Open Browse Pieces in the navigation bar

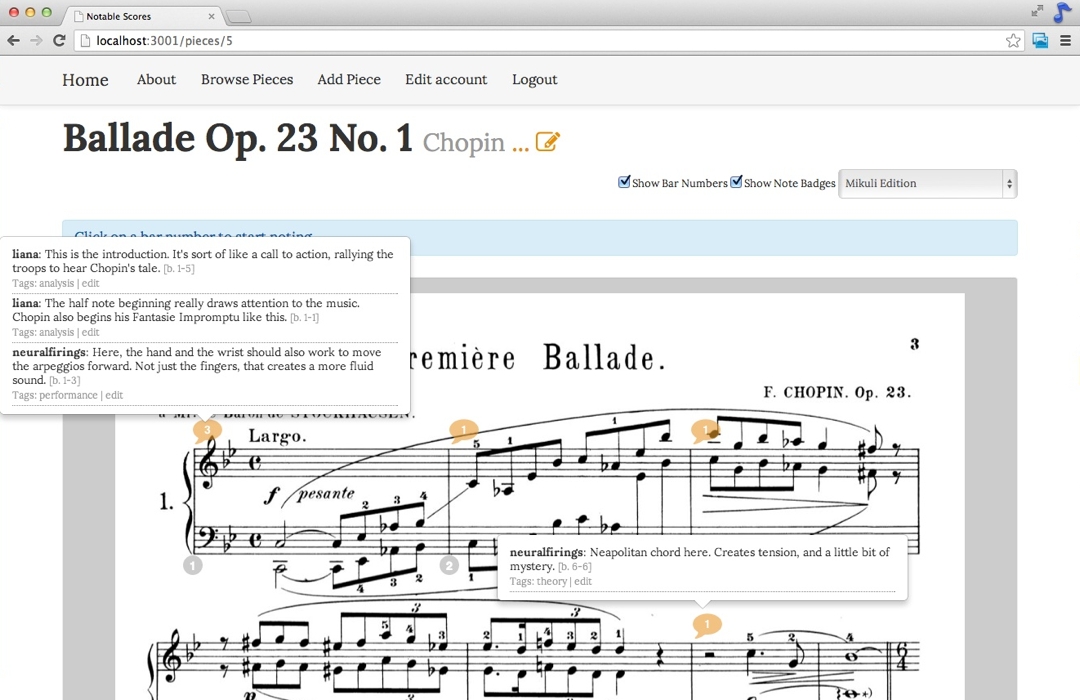pos(247,80)
